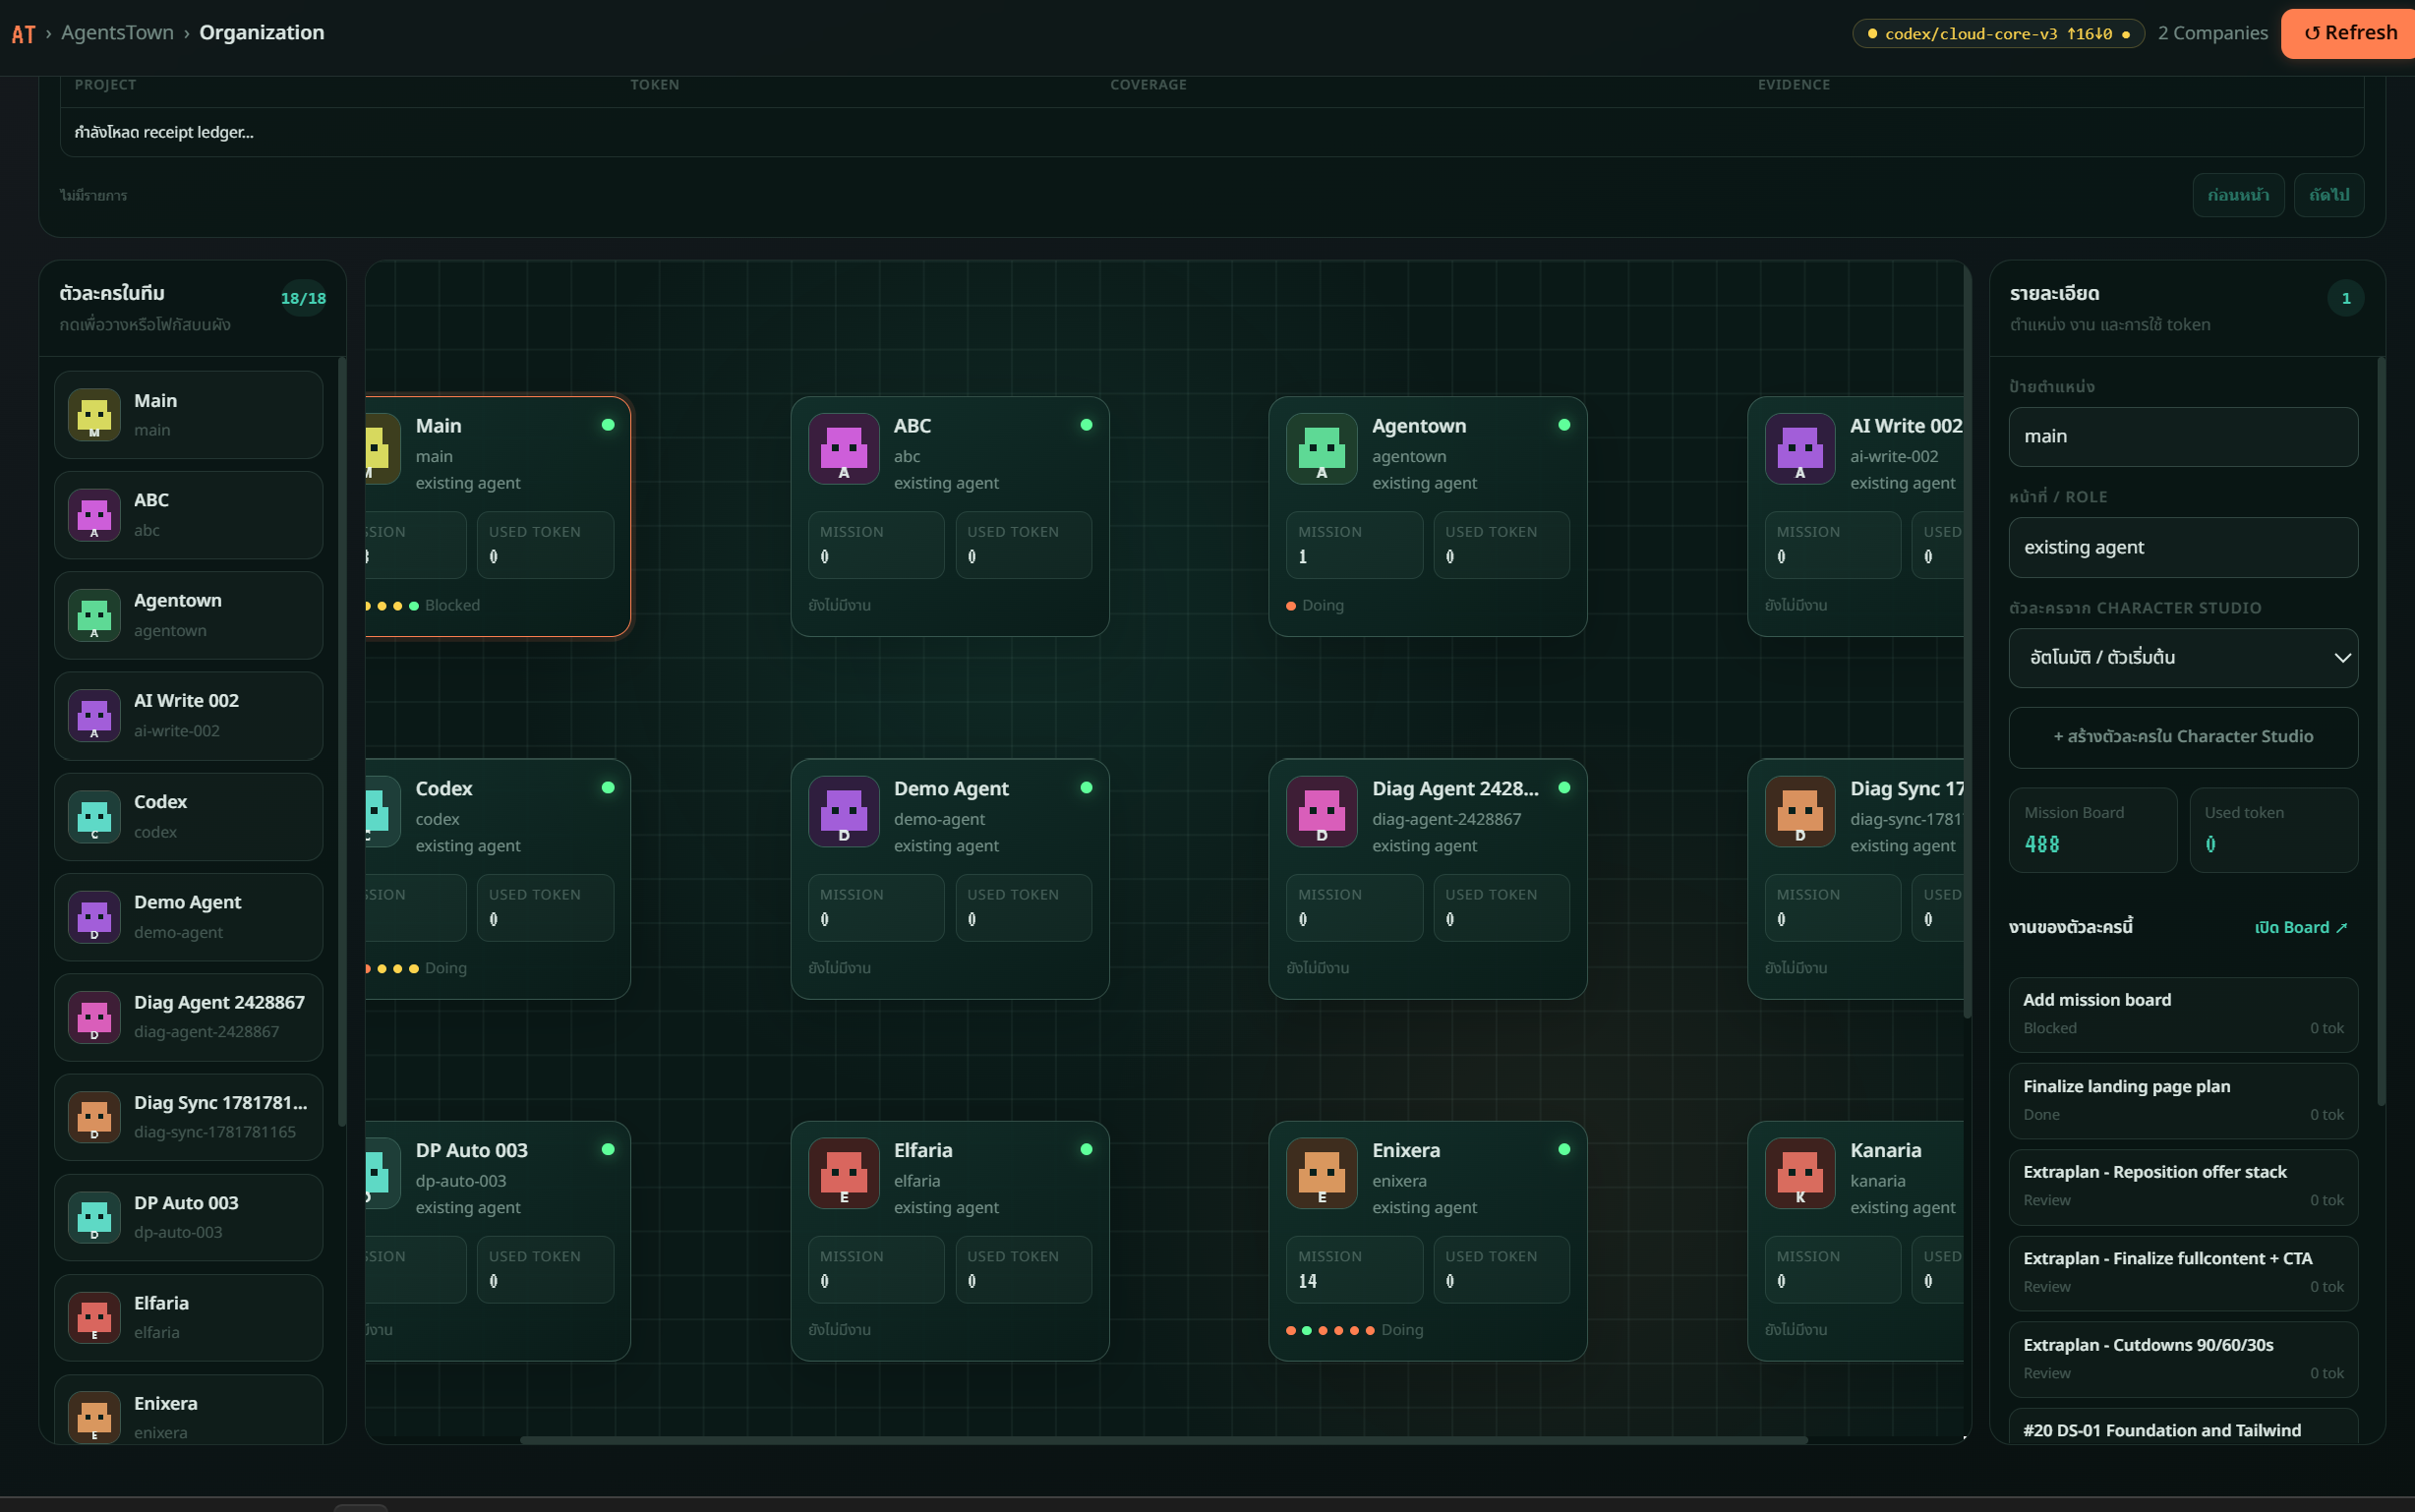This screenshot has width=2415, height=1512.
Task: Click ABC card avatar on the org canvas
Action: [x=844, y=448]
